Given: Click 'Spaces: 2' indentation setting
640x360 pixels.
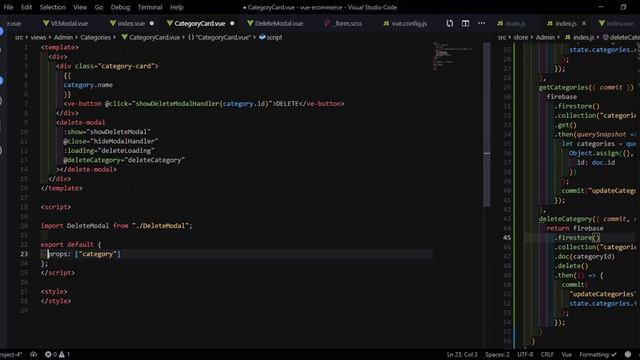Looking at the screenshot, I should point(497,354).
